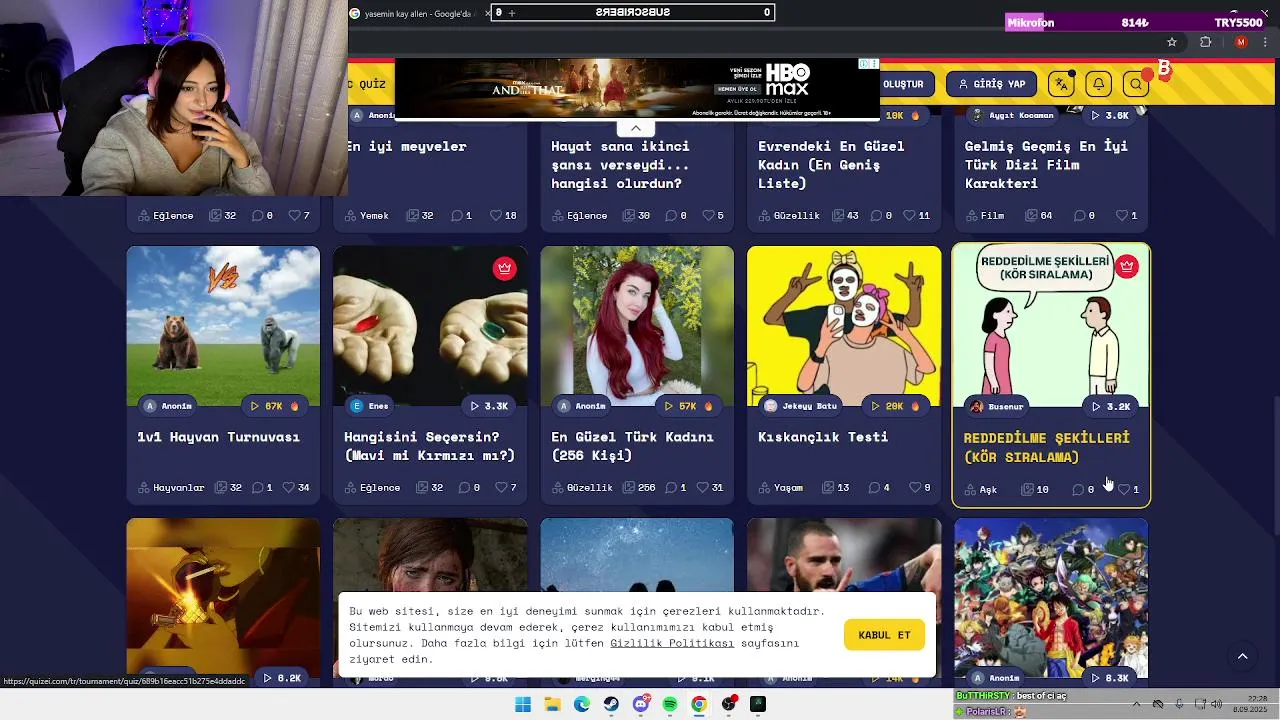Open Spotify from taskbar
1280x720 pixels.
[x=670, y=704]
